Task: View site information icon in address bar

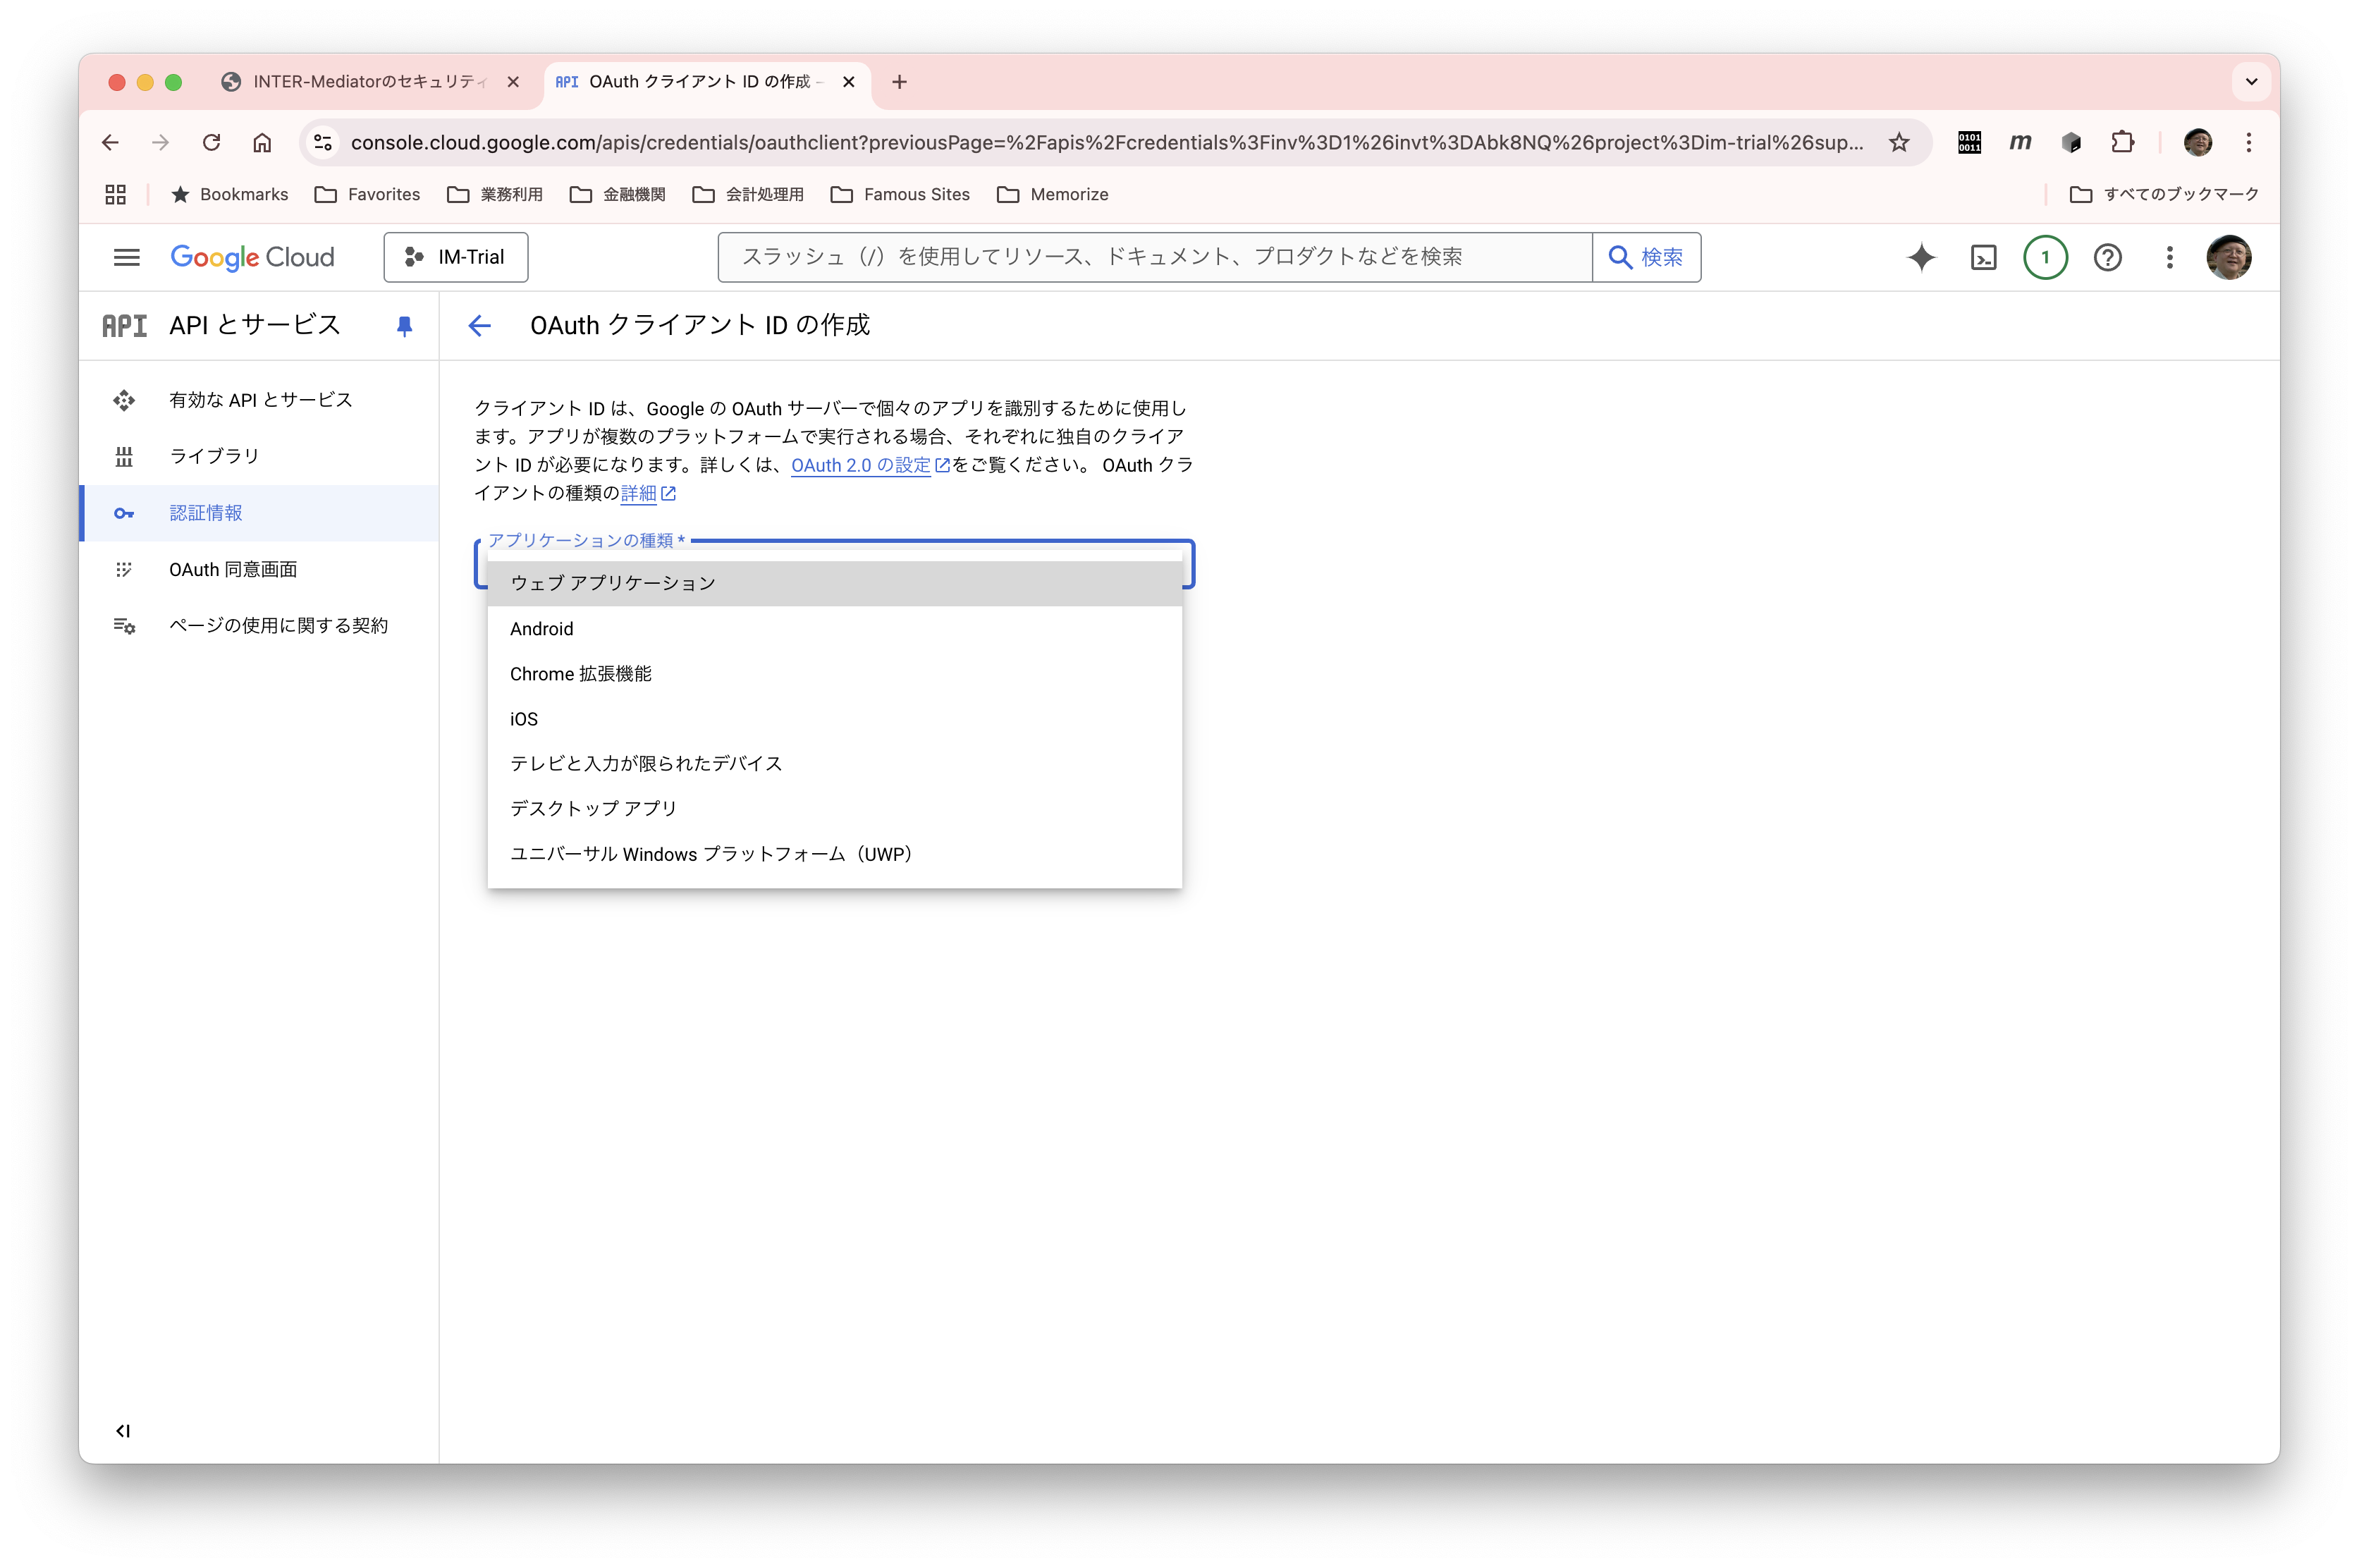Action: pyautogui.click(x=322, y=142)
